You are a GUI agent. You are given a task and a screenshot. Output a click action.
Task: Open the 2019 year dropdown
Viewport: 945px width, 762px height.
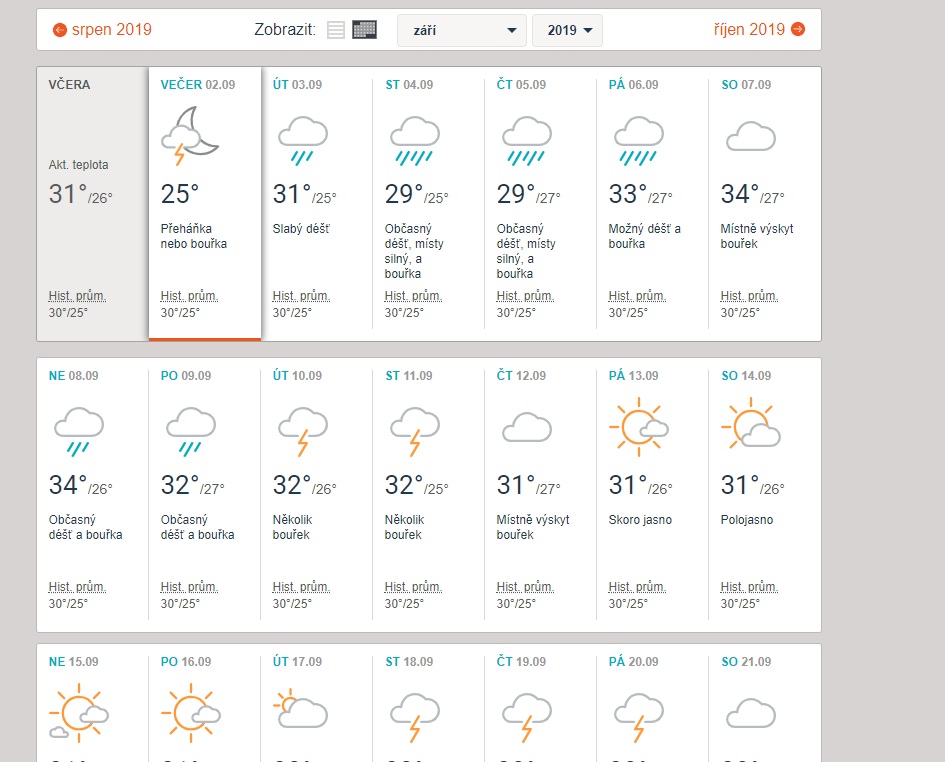(567, 30)
